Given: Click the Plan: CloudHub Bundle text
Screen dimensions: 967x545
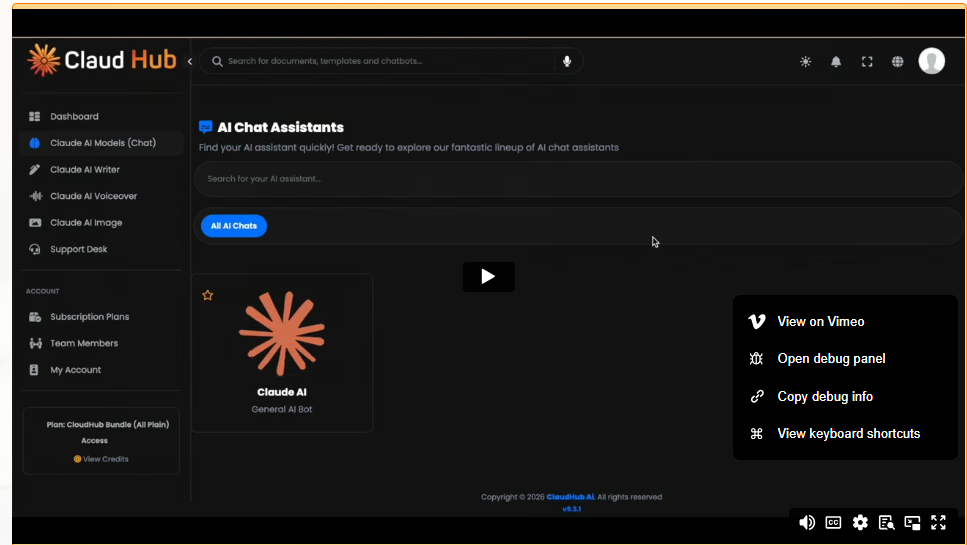Looking at the screenshot, I should [x=107, y=425].
